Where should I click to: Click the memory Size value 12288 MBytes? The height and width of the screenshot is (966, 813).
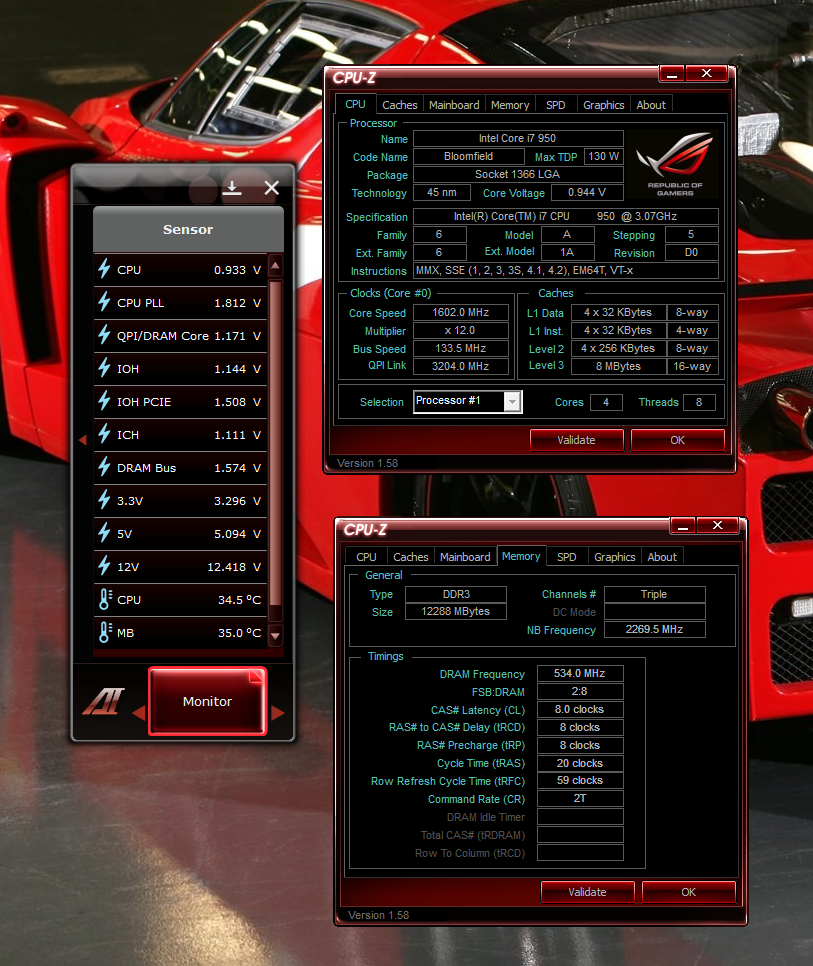point(456,611)
